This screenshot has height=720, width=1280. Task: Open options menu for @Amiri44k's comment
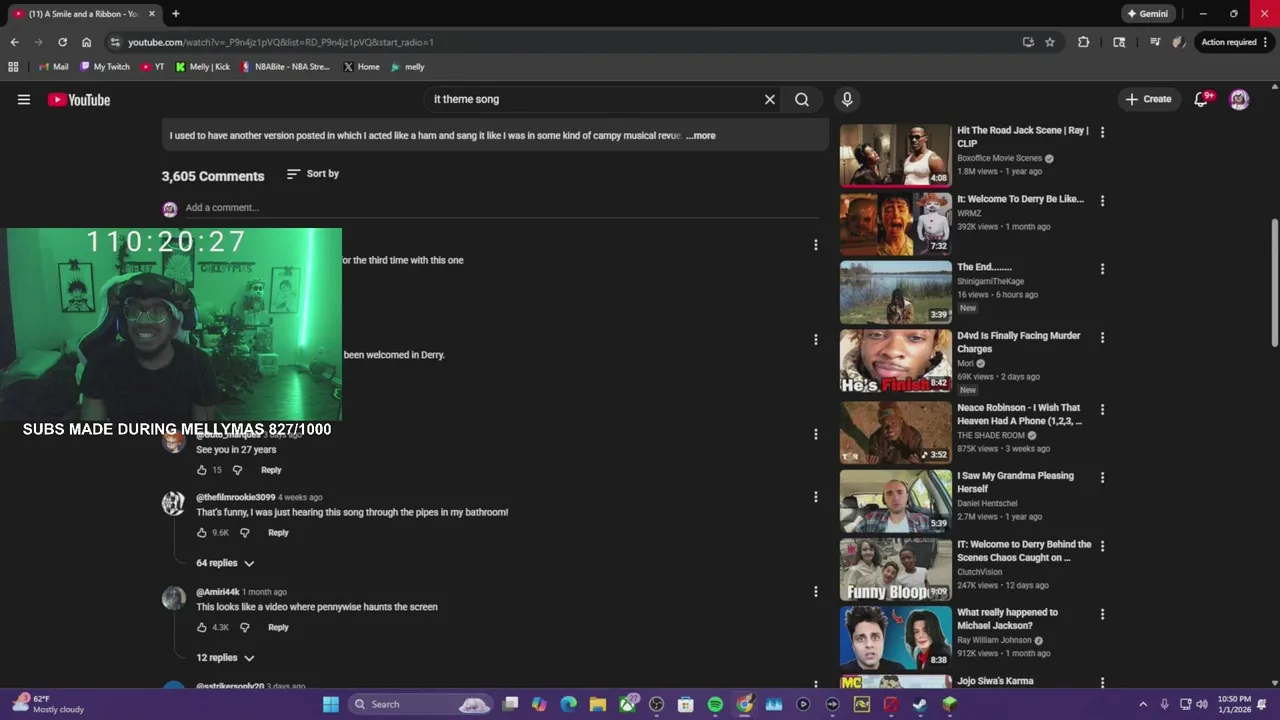point(815,592)
